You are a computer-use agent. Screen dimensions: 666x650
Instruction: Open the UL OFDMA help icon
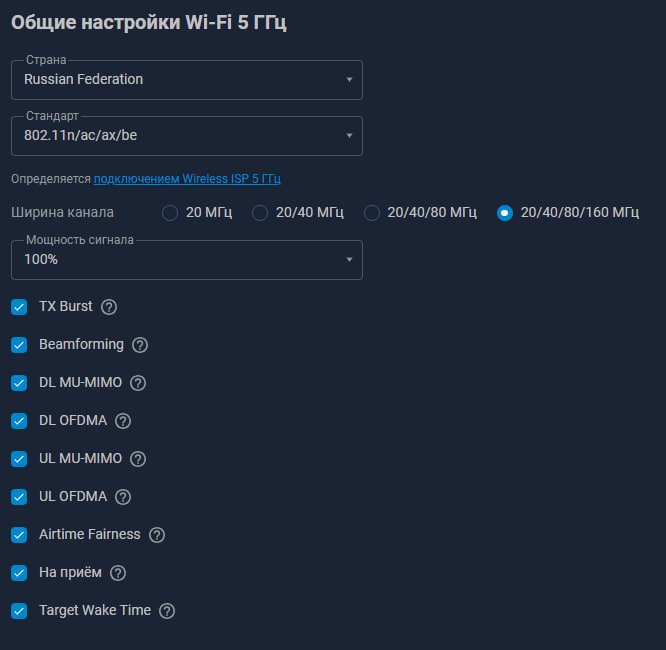(x=124, y=497)
